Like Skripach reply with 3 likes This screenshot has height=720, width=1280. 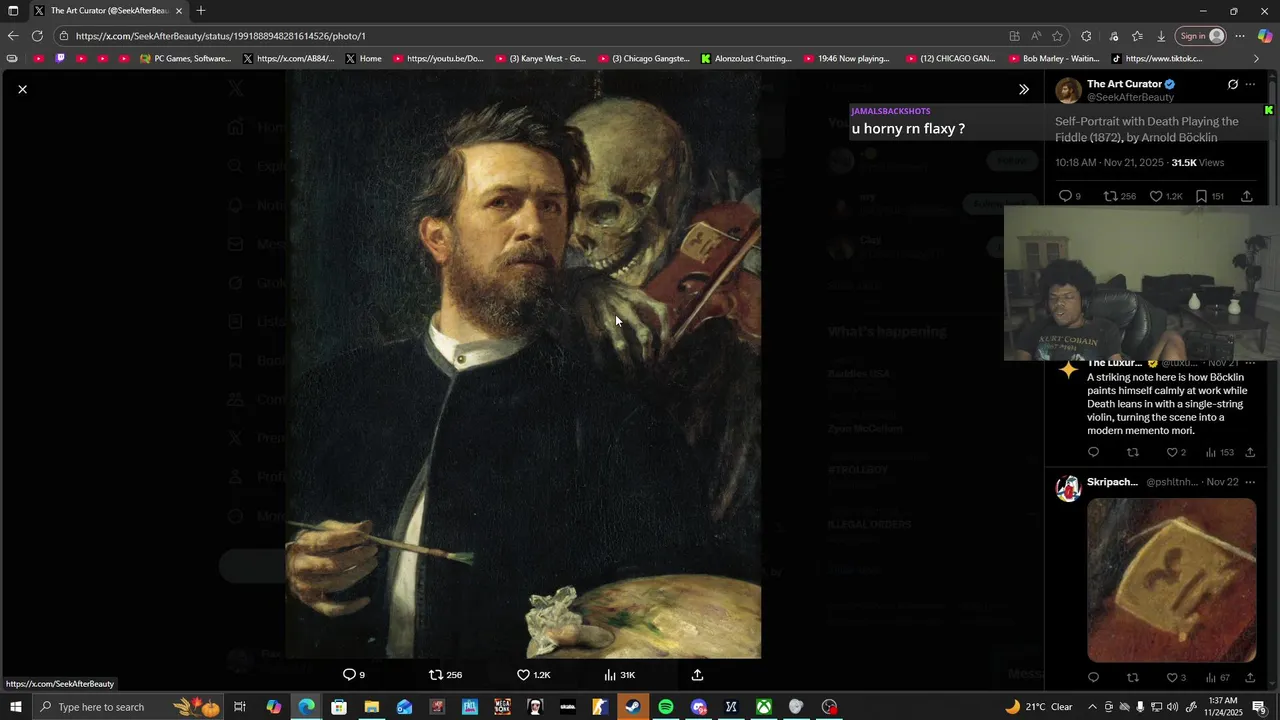point(1176,677)
